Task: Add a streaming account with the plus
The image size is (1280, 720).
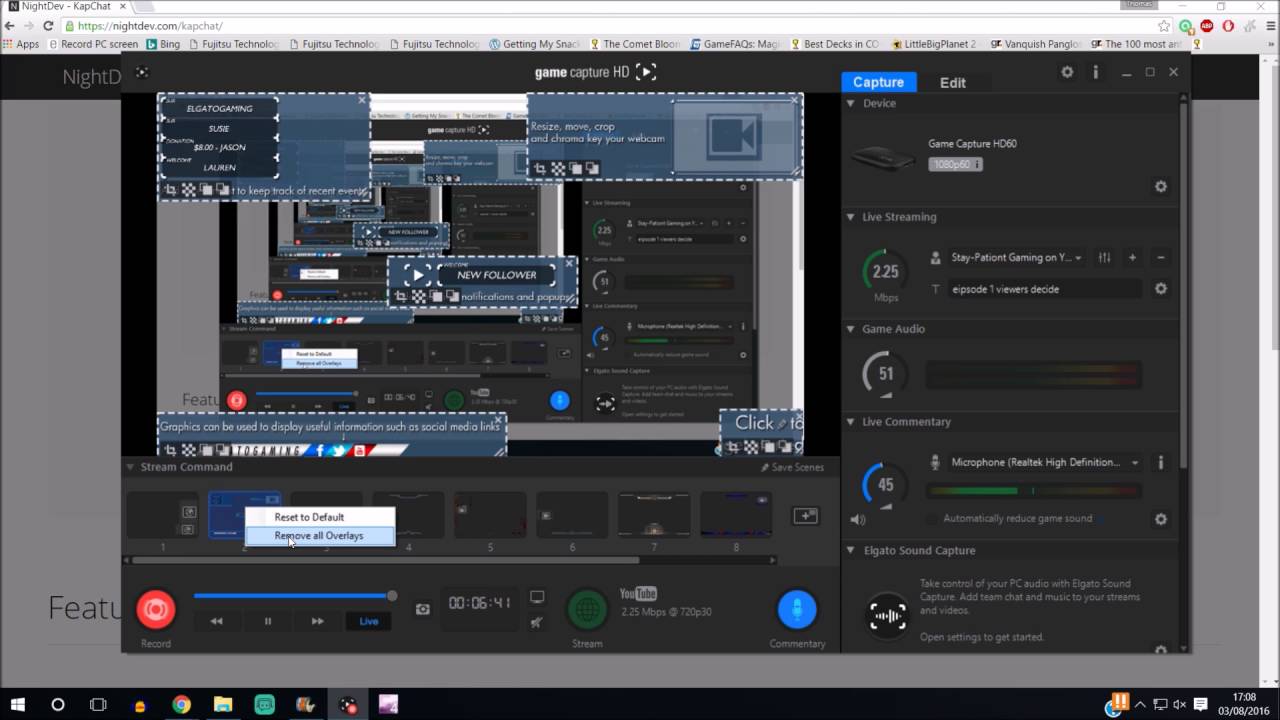Action: click(1133, 257)
